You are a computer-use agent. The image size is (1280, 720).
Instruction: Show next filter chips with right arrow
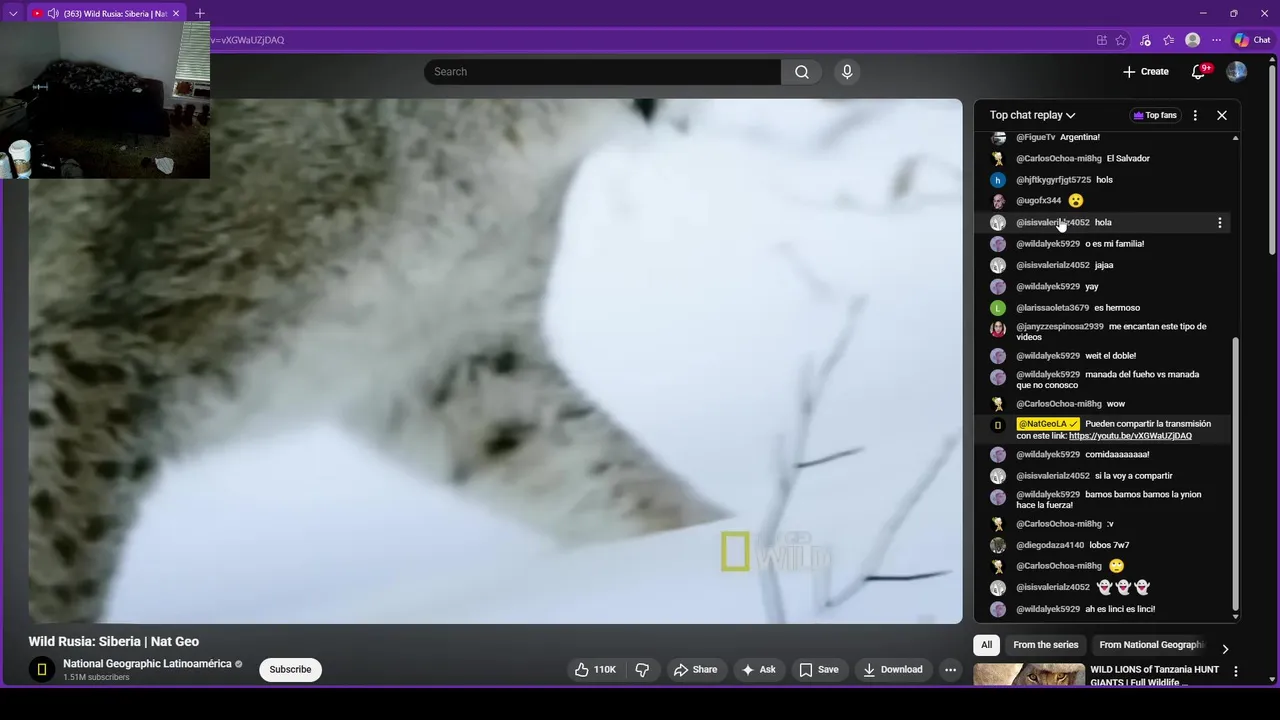(1225, 649)
